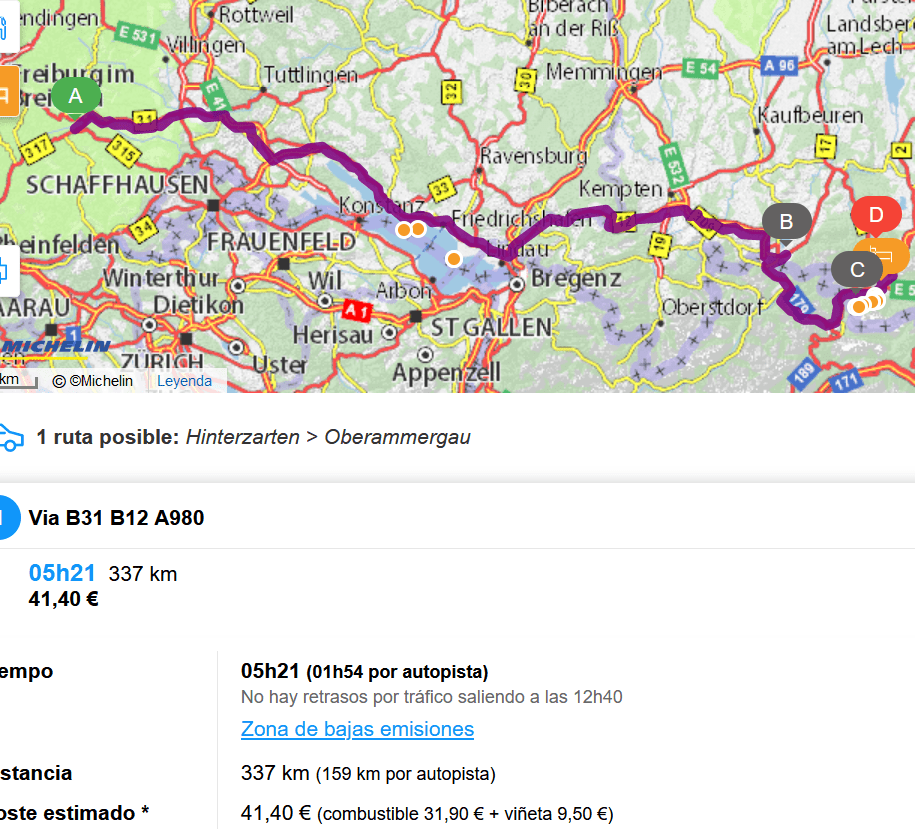Open the Leyenda map legend link
The width and height of the screenshot is (915, 829).
(184, 381)
